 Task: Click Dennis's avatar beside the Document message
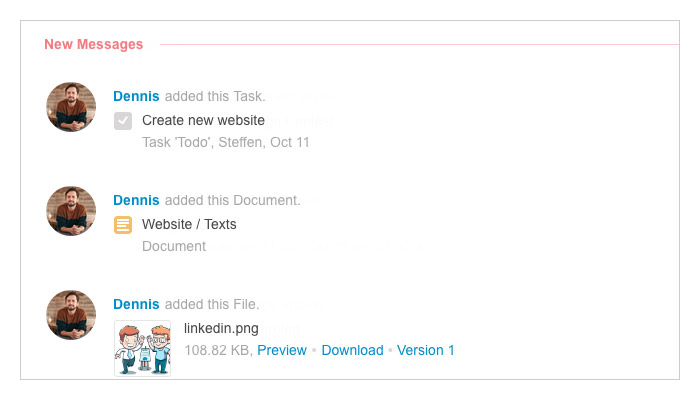click(x=71, y=211)
